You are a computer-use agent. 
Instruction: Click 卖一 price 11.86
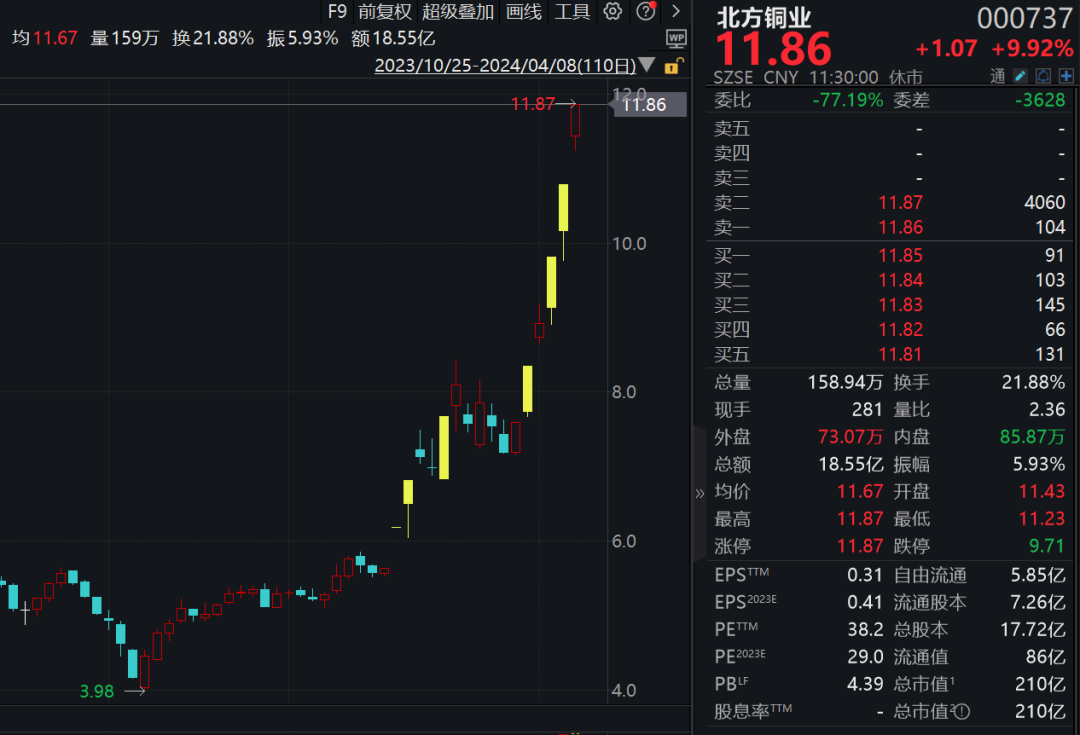coord(900,227)
